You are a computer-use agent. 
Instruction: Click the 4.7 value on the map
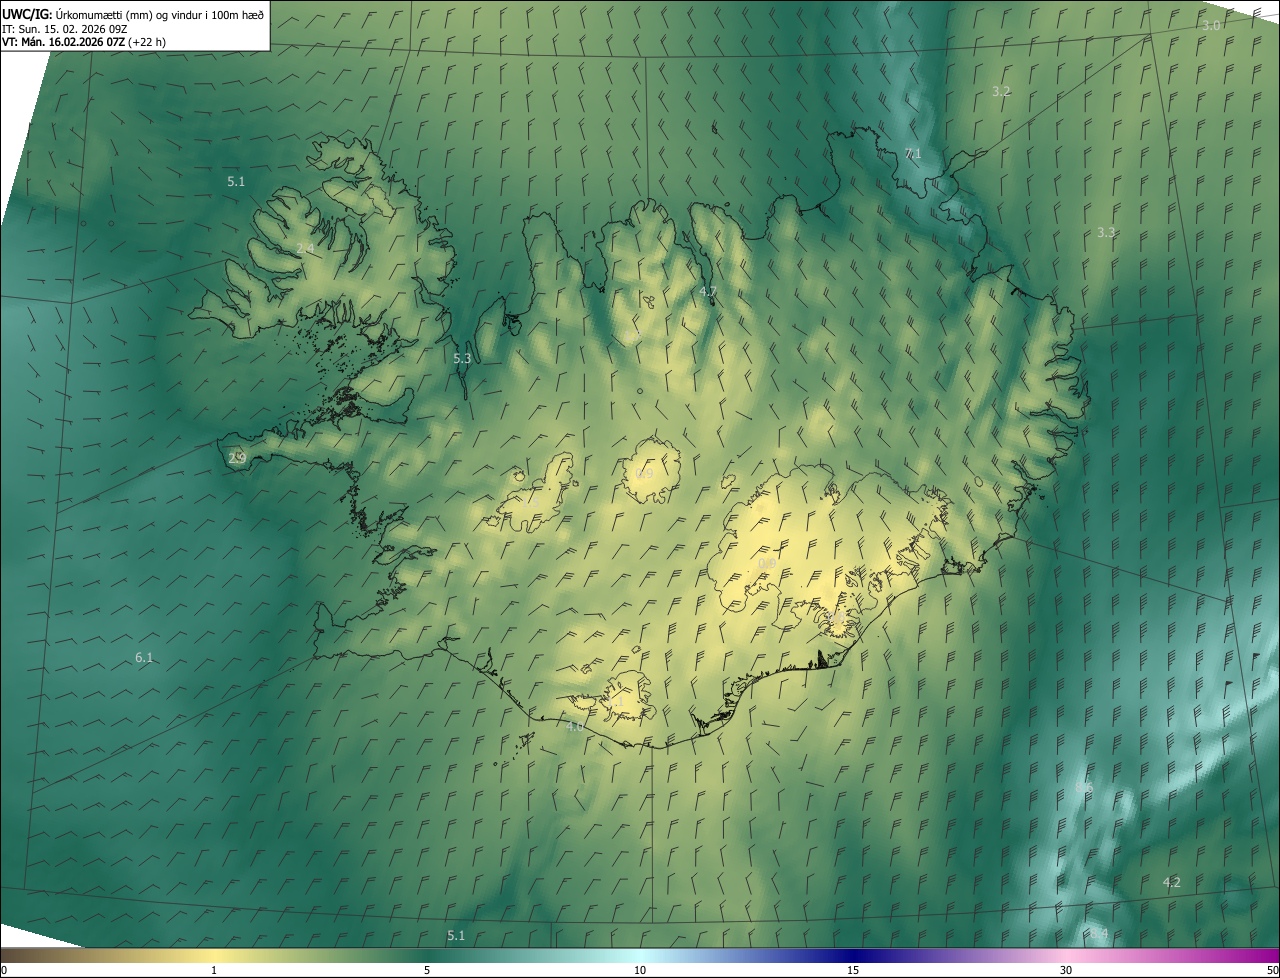coord(708,291)
